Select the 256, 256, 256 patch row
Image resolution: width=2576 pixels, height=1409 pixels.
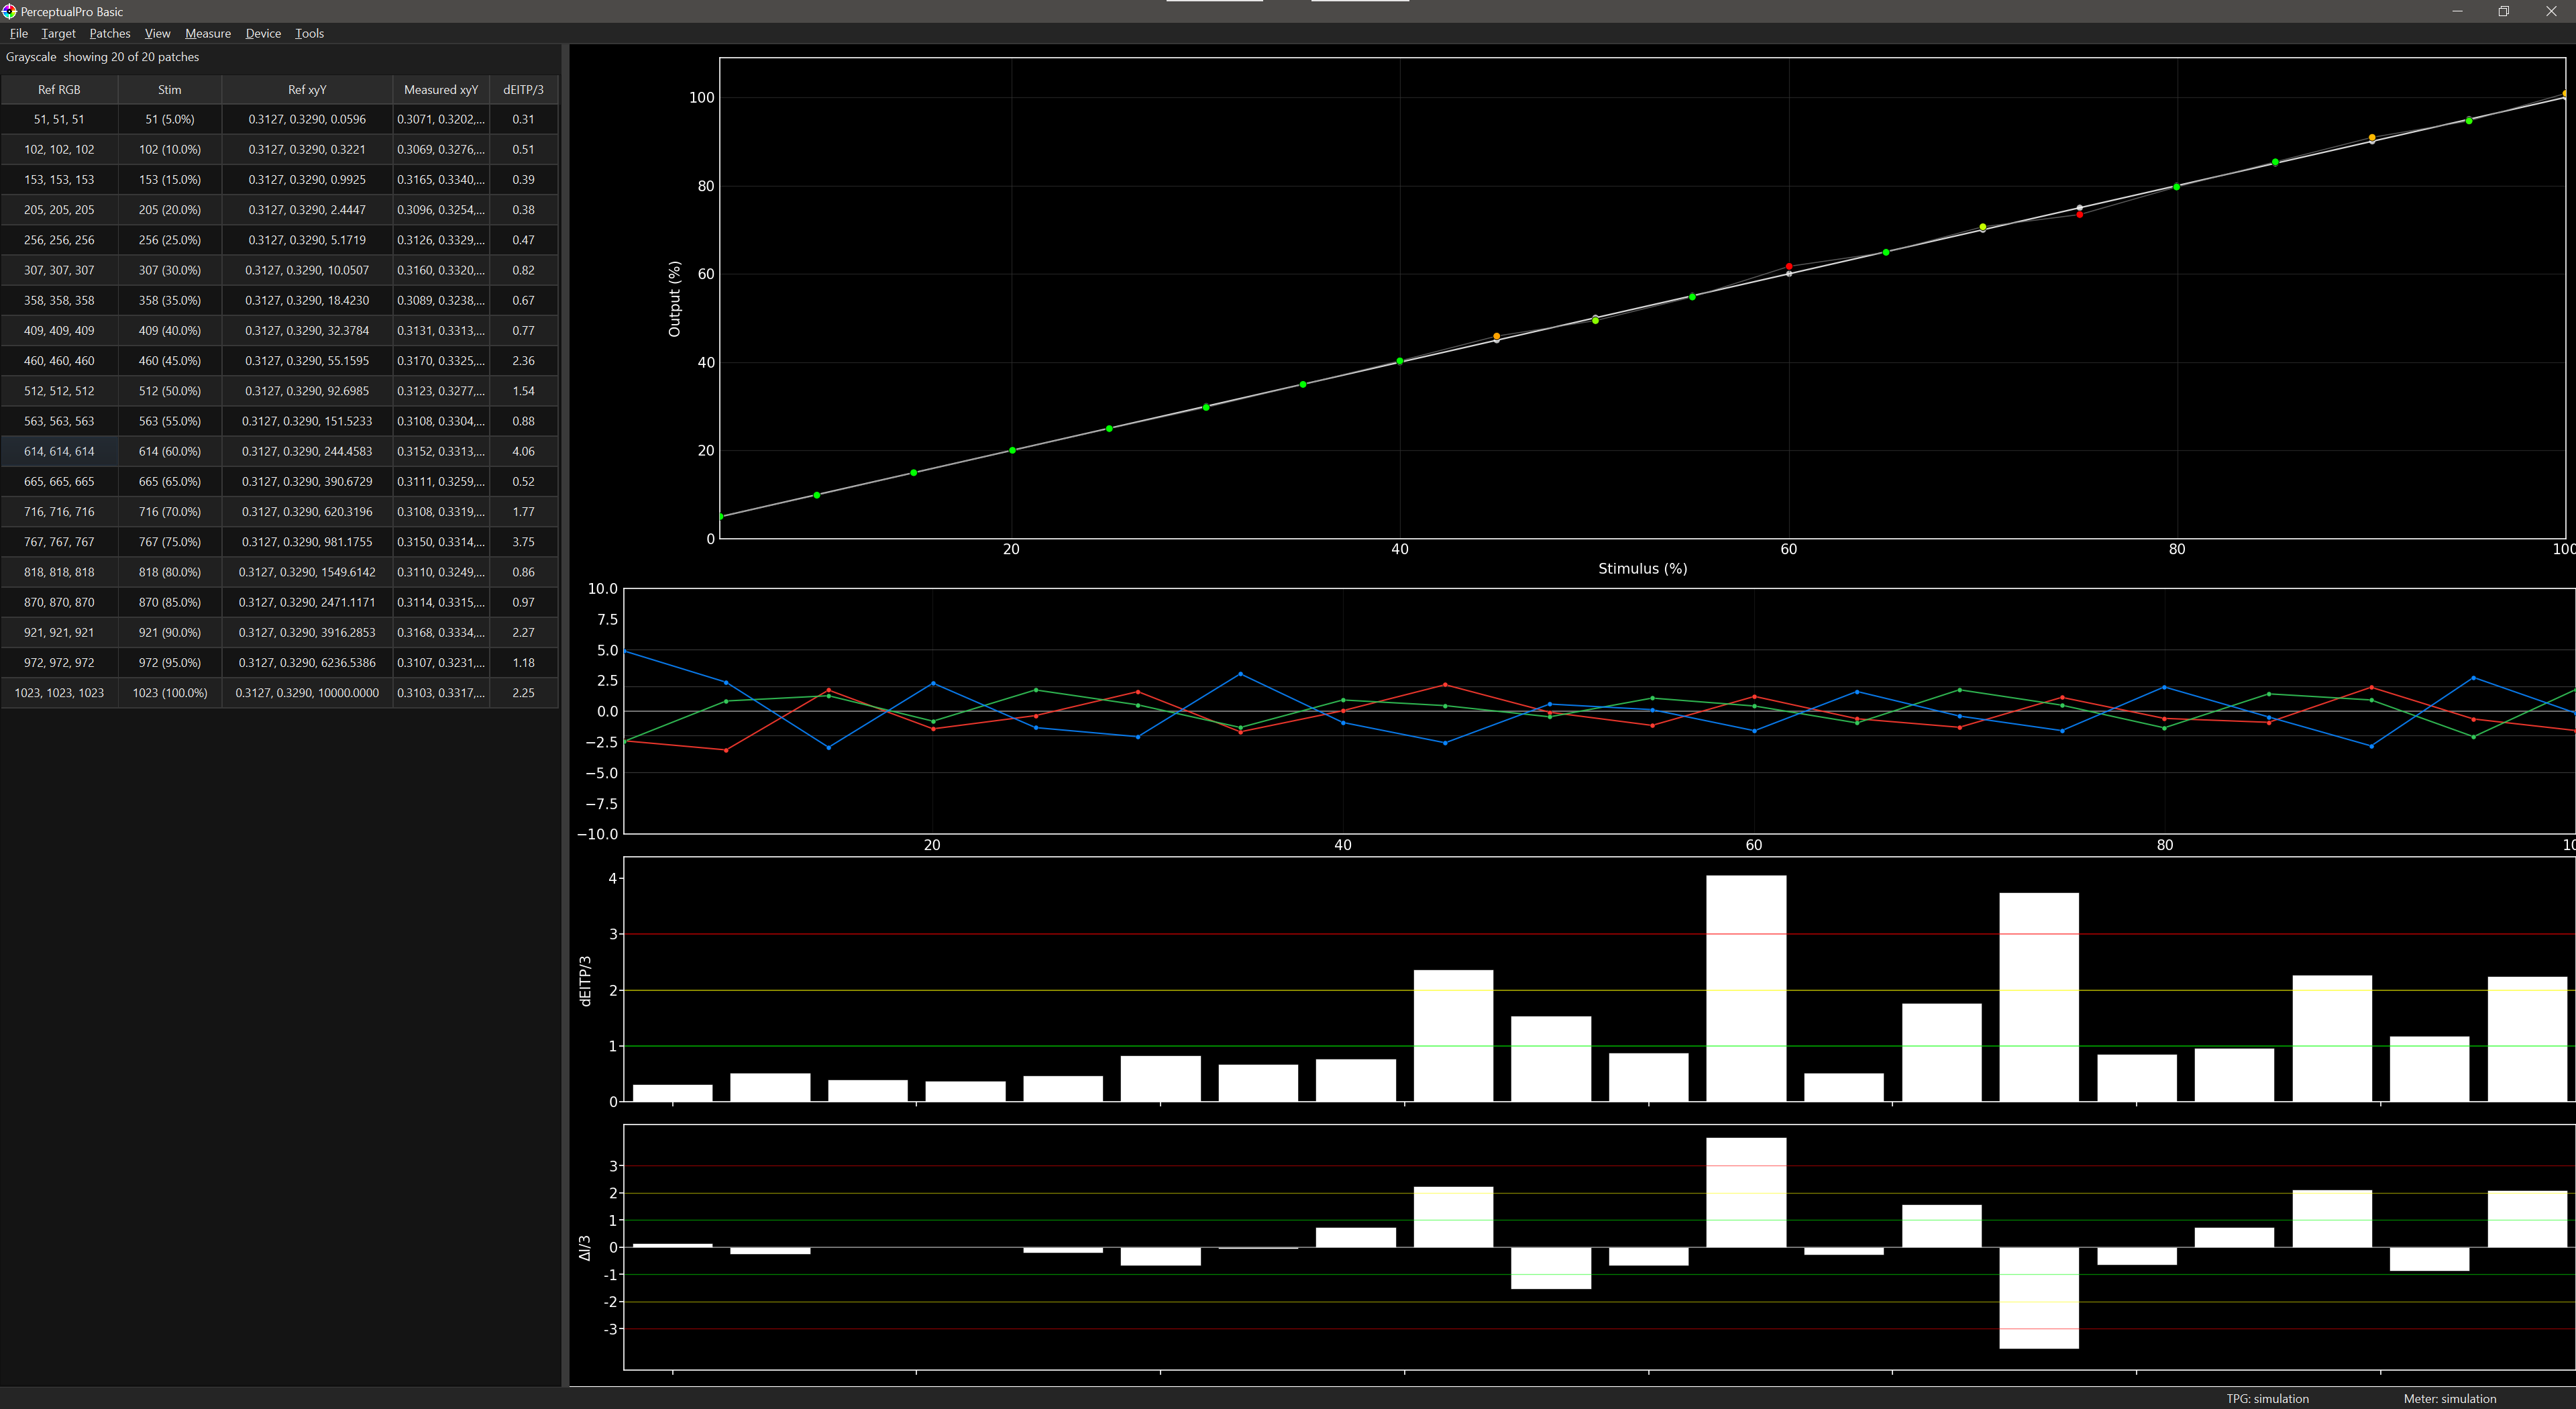pyautogui.click(x=279, y=240)
